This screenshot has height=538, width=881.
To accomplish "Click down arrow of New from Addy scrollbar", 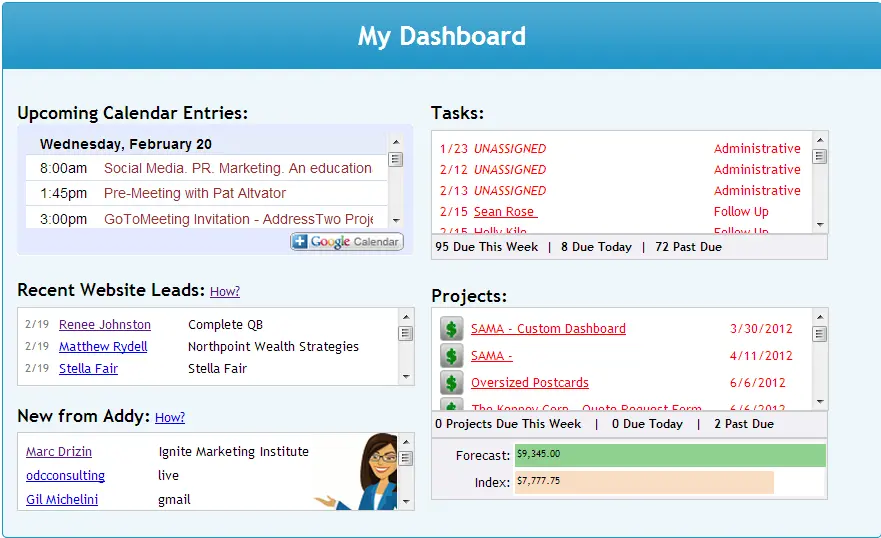I will [x=406, y=501].
